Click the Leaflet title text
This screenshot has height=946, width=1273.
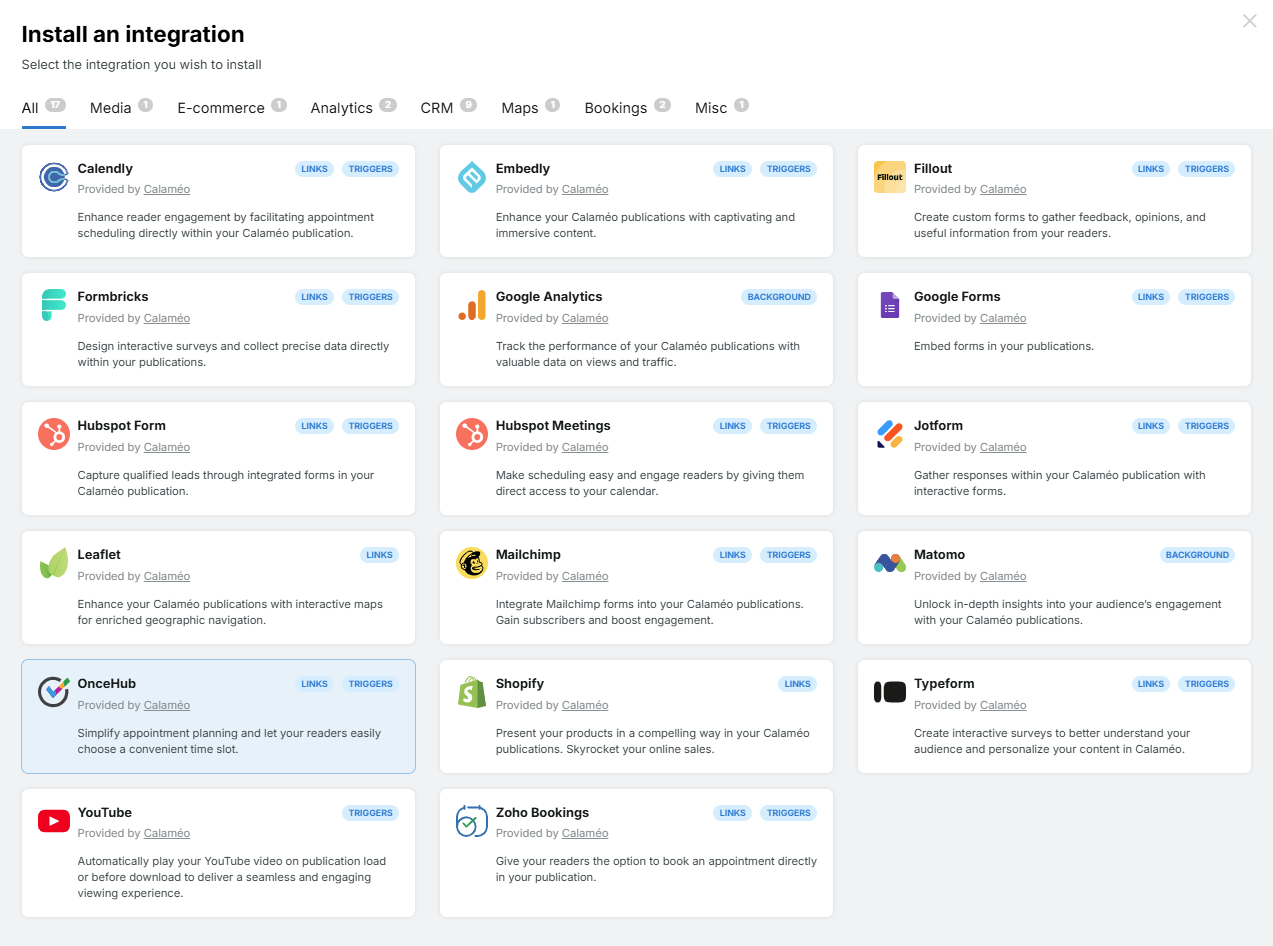click(x=99, y=555)
